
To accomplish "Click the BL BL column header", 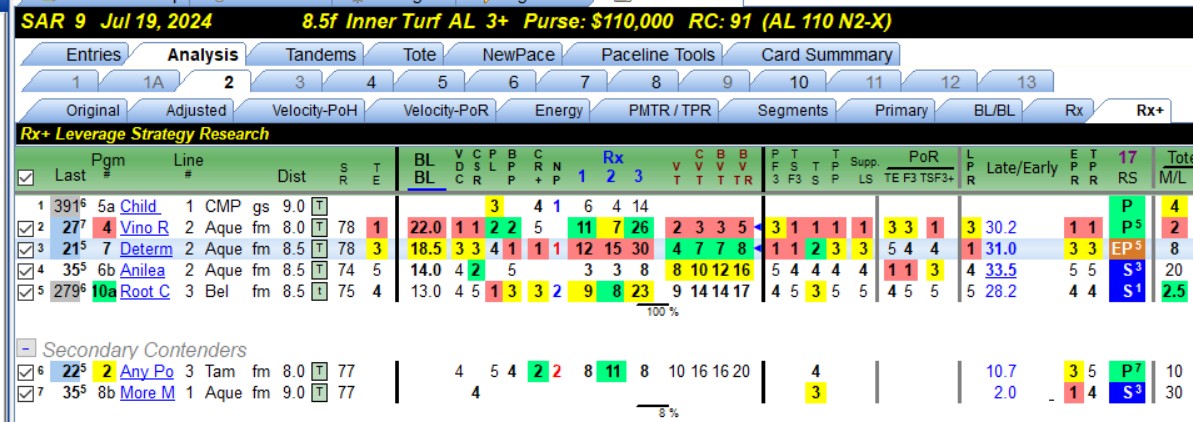I will click(x=424, y=169).
